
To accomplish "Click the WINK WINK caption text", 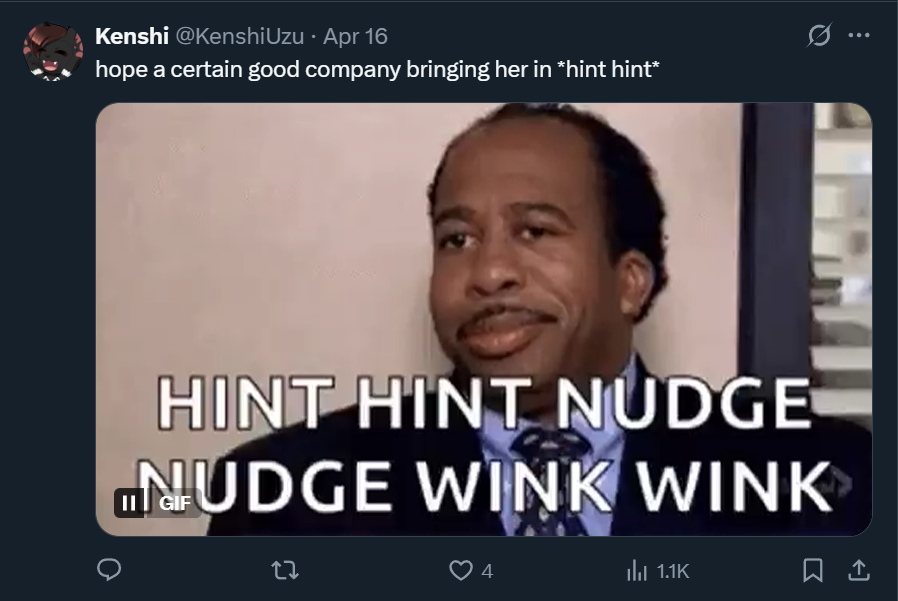I will click(624, 486).
